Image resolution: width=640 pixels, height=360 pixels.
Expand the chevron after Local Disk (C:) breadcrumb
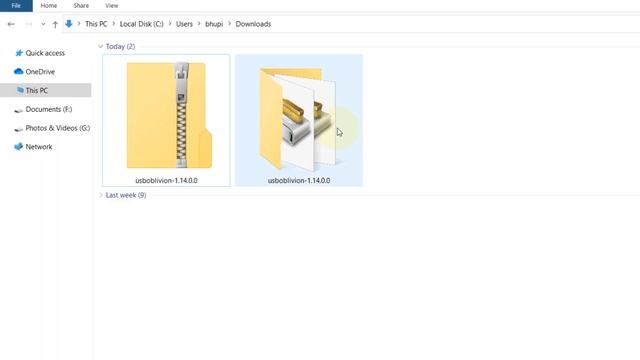pyautogui.click(x=170, y=24)
